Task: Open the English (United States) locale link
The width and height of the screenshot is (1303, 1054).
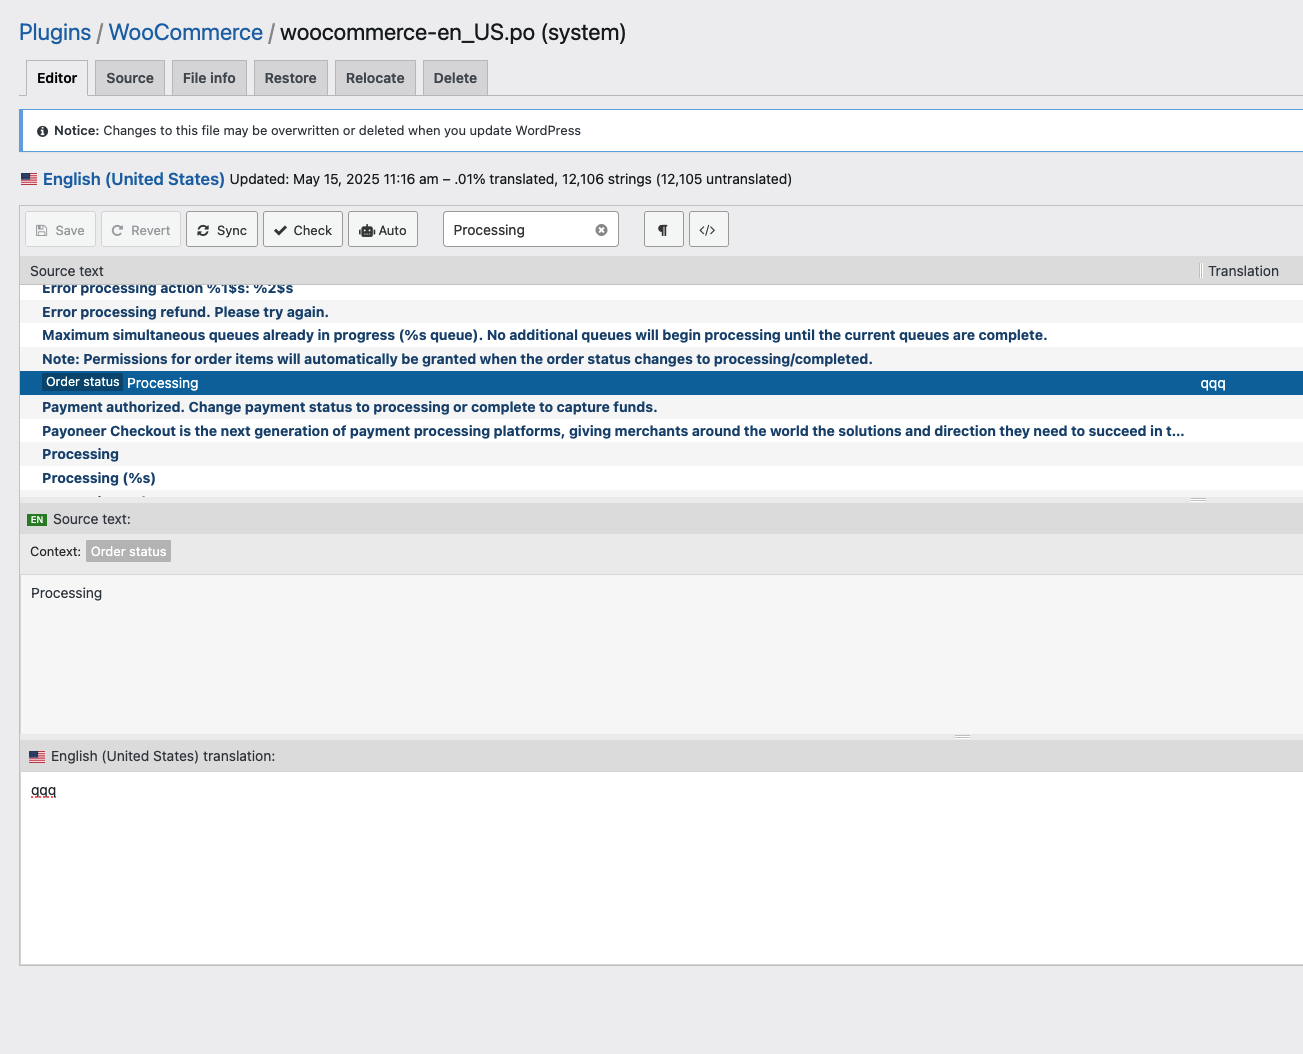Action: click(133, 179)
